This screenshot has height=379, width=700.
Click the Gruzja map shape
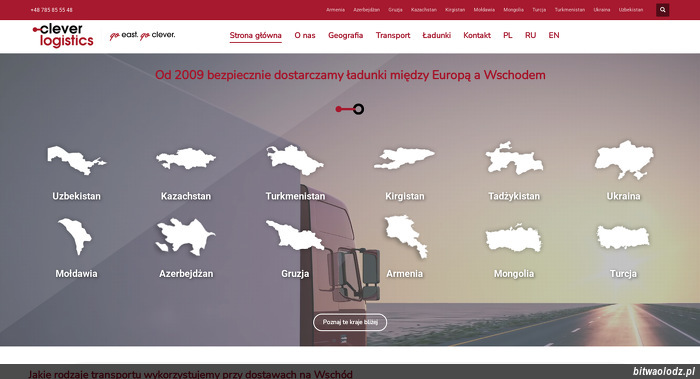[295, 235]
